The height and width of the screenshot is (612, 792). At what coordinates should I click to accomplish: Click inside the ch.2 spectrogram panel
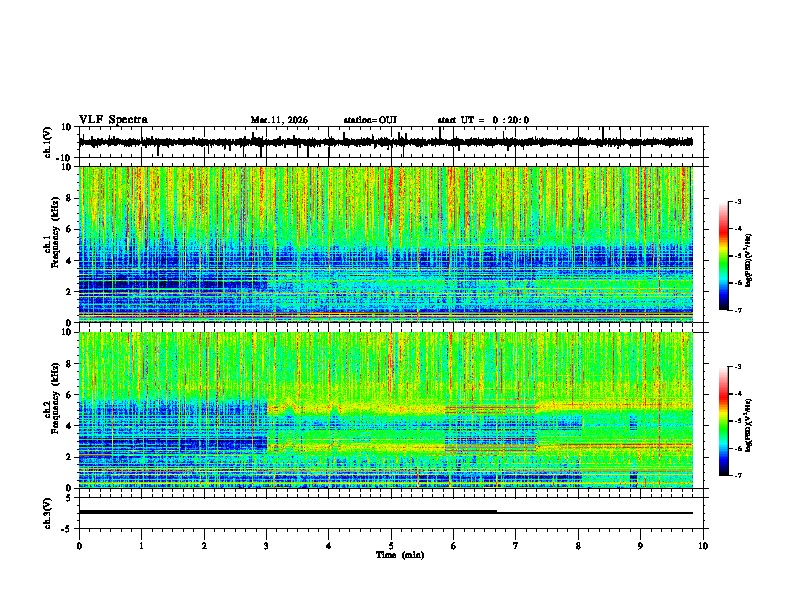click(386, 410)
